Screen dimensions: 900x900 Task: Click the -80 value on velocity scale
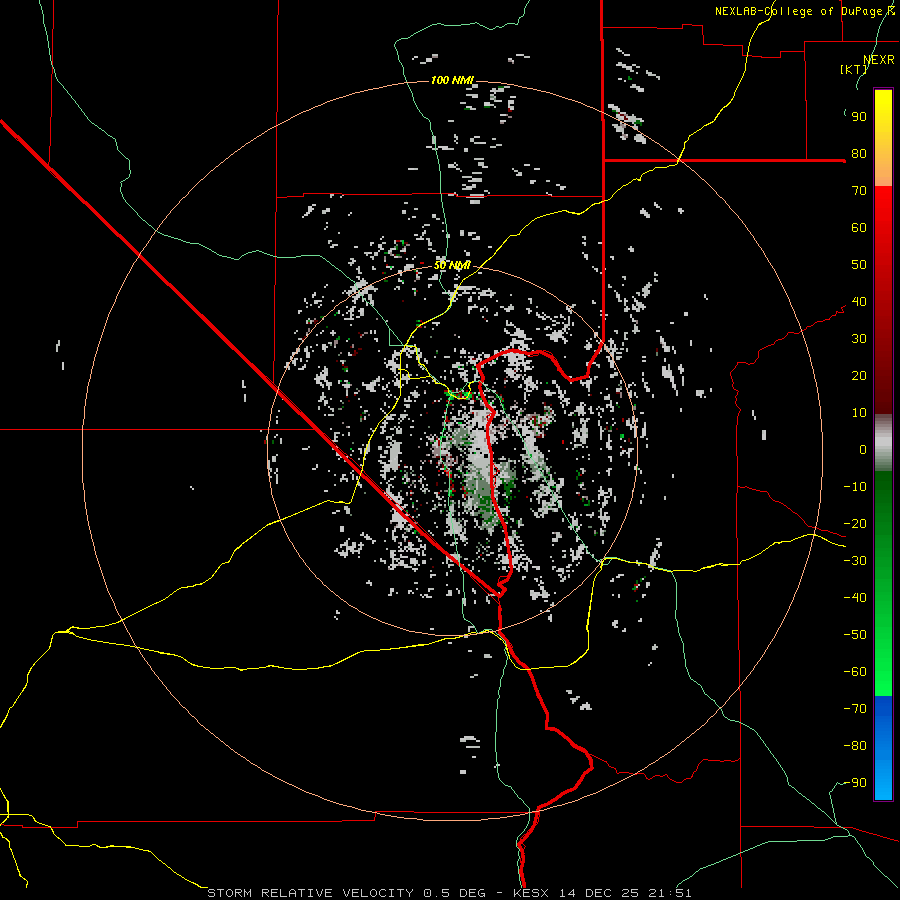pos(855,746)
